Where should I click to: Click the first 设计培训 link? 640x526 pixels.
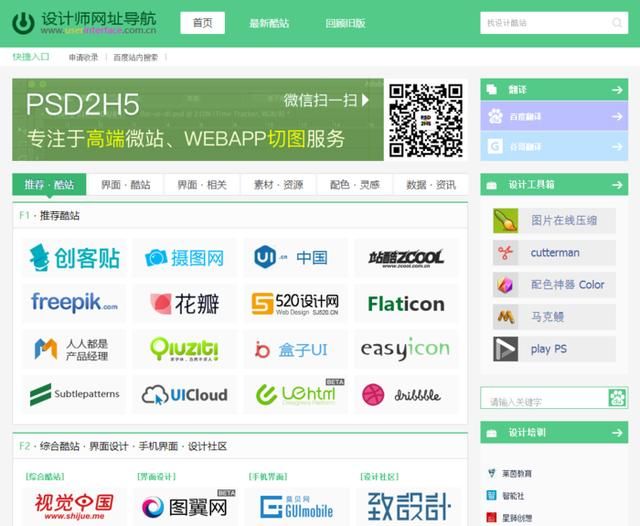pyautogui.click(x=517, y=474)
